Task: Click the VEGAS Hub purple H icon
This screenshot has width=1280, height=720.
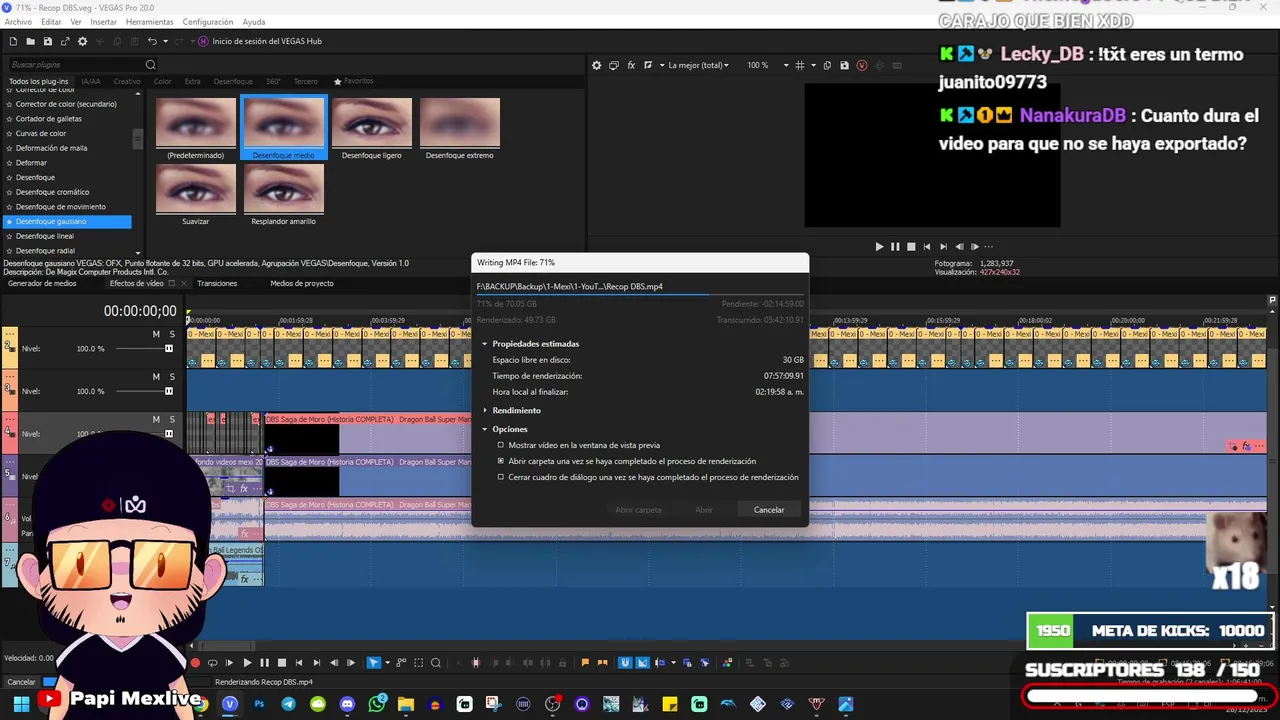Action: point(203,41)
